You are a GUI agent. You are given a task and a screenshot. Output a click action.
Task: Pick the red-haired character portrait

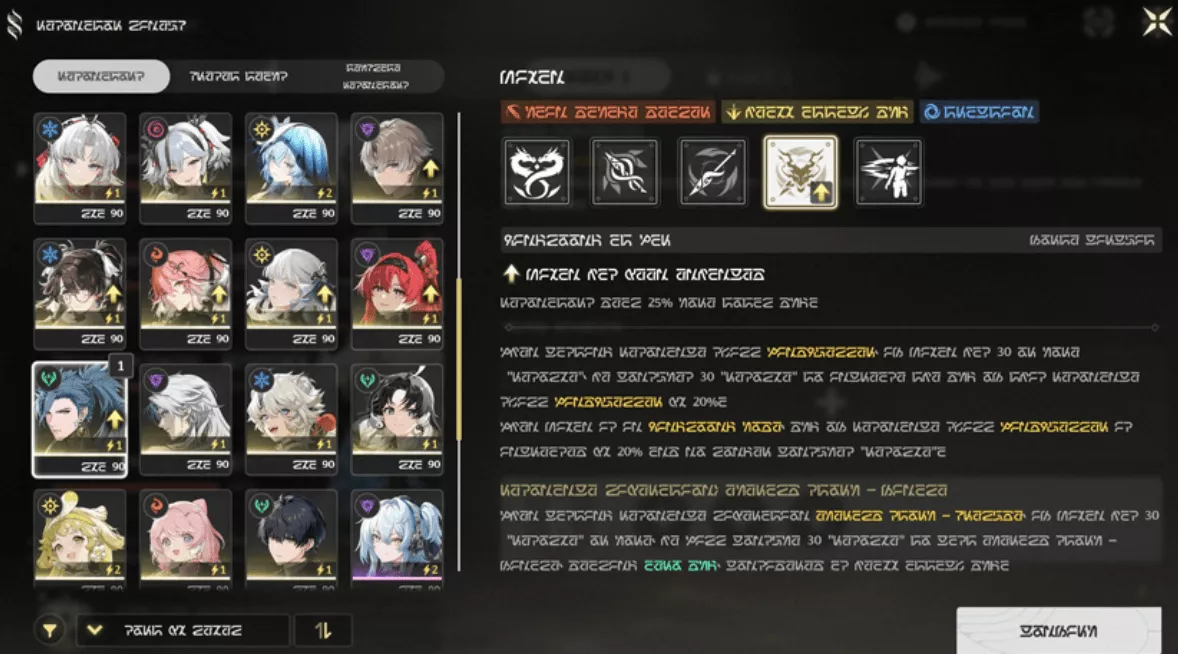click(397, 294)
